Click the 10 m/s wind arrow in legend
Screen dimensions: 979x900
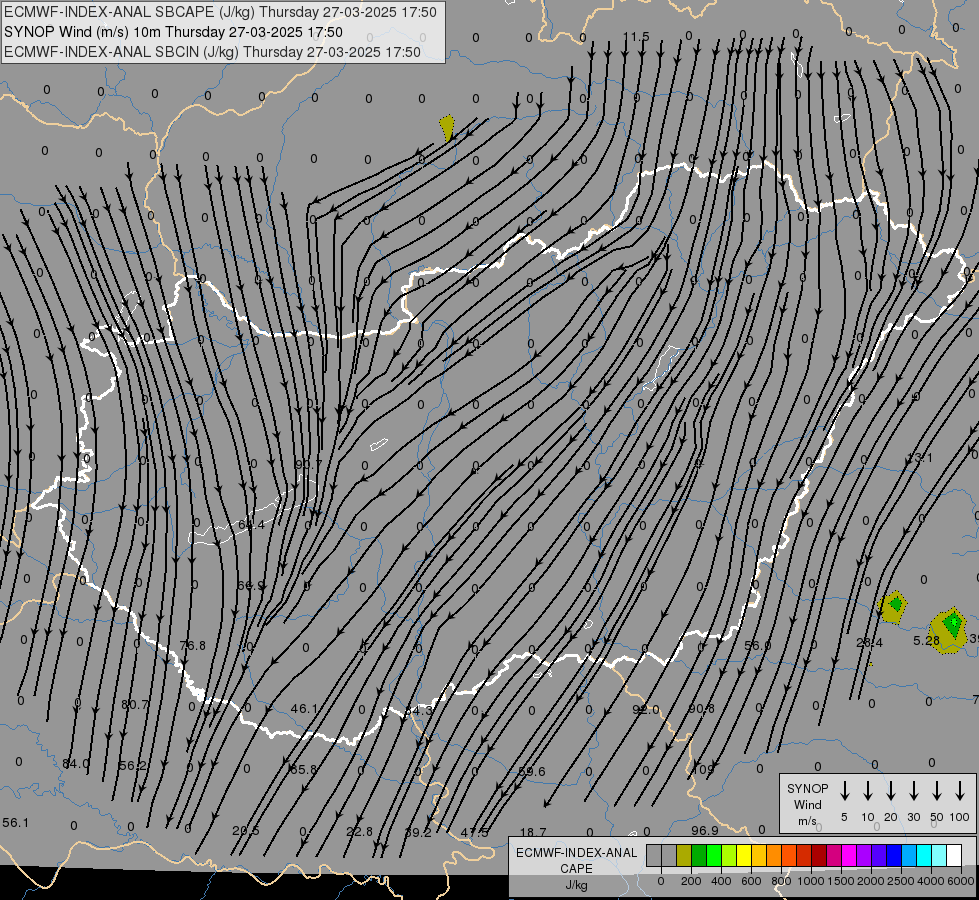[x=868, y=791]
